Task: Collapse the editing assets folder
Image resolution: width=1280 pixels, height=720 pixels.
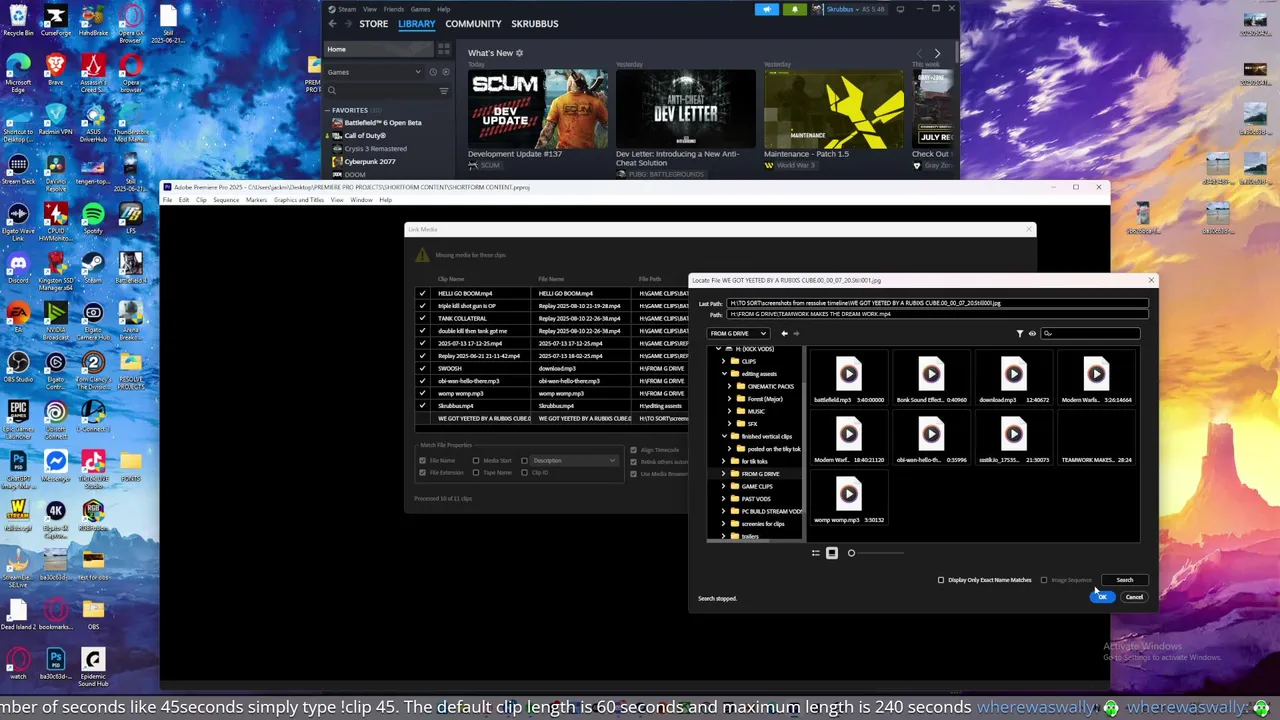Action: 724,374
